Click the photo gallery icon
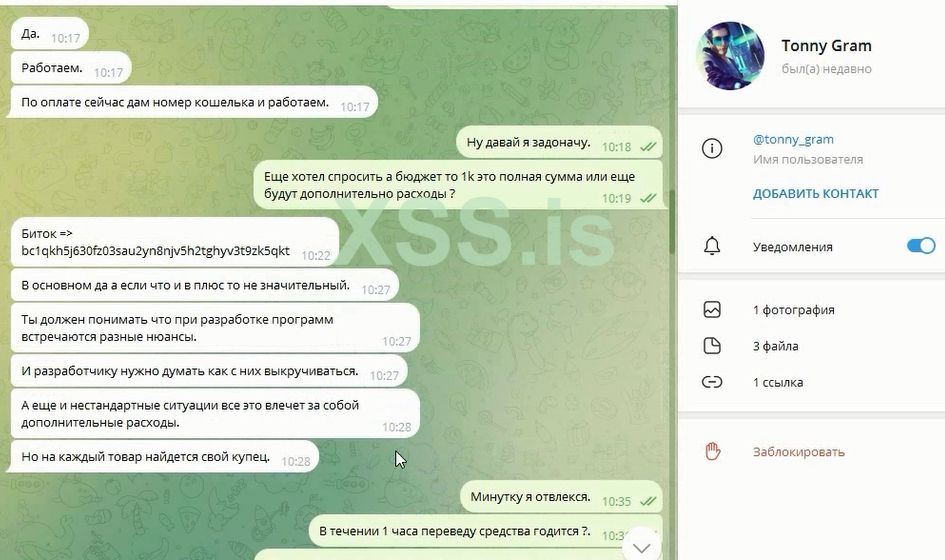The image size is (945, 560). (712, 309)
